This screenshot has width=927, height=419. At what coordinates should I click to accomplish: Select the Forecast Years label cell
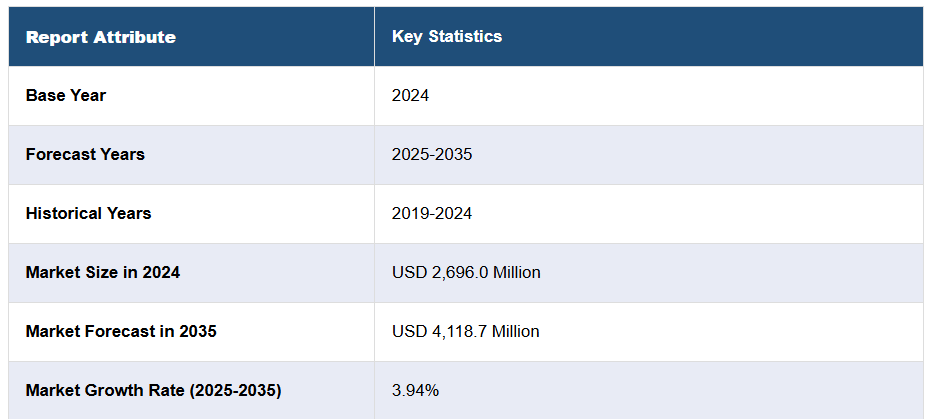click(85, 155)
